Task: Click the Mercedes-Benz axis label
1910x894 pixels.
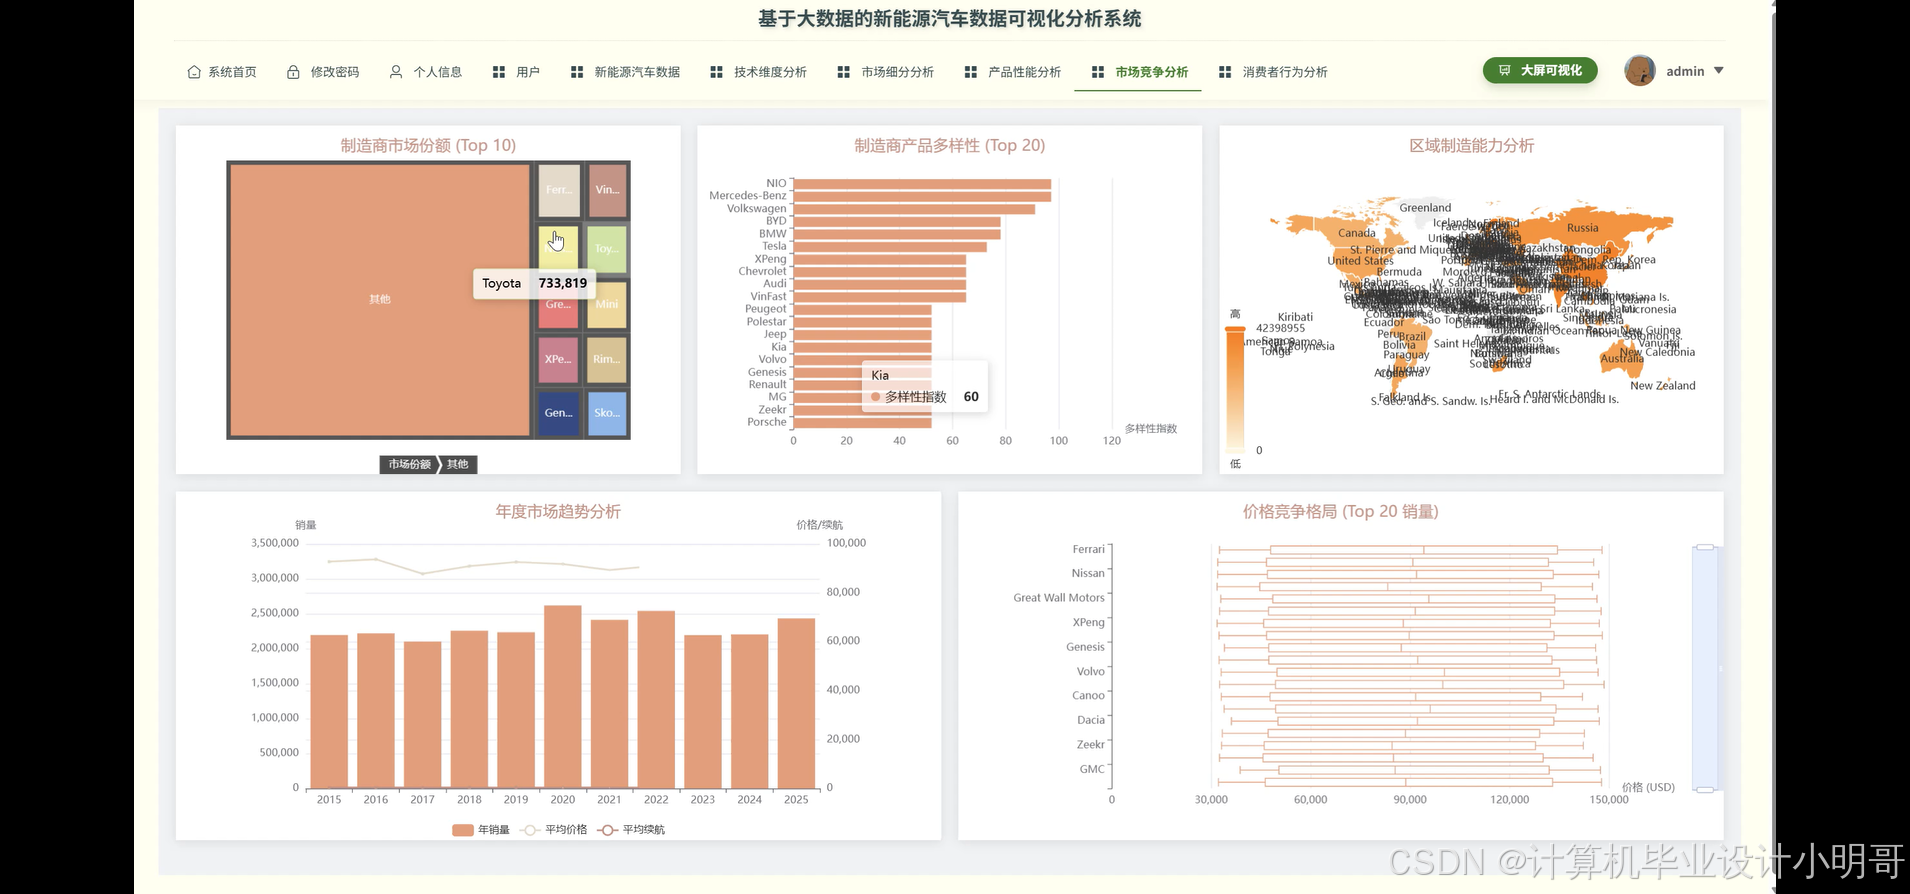Action: 748,196
